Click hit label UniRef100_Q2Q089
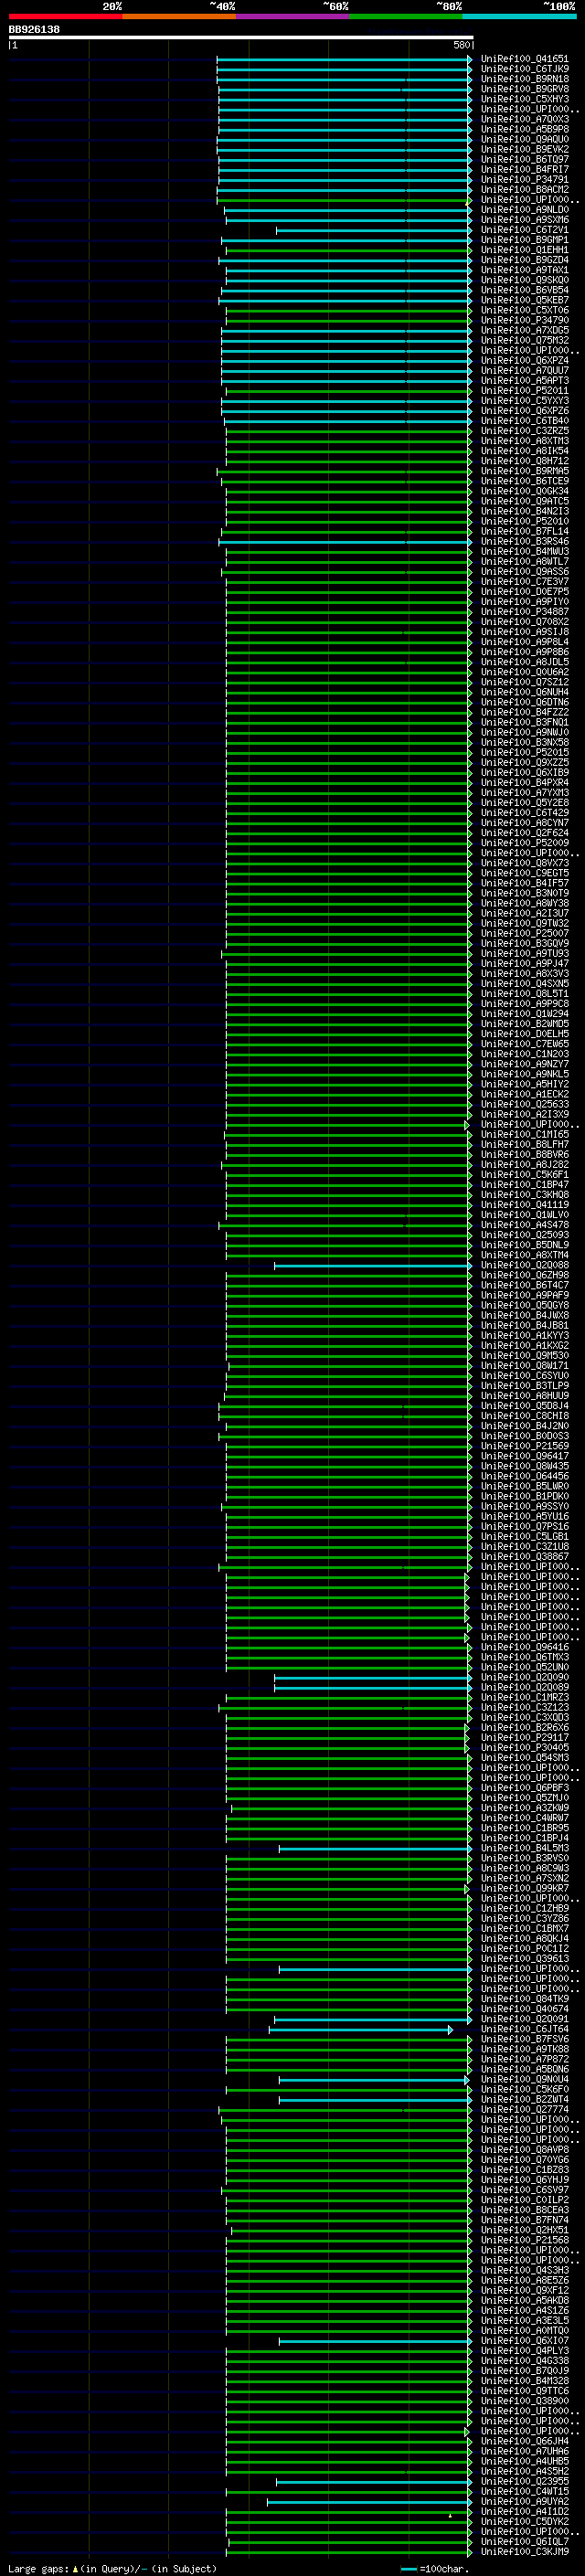Viewport: 585px width, 2576px height. pos(524,1687)
